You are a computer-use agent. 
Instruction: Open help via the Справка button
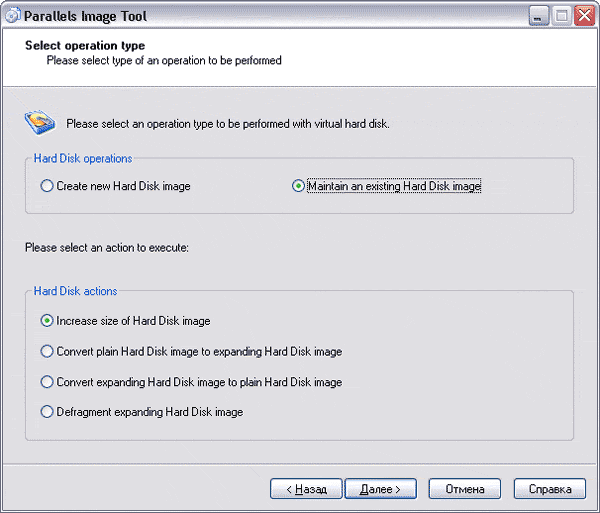click(x=549, y=489)
